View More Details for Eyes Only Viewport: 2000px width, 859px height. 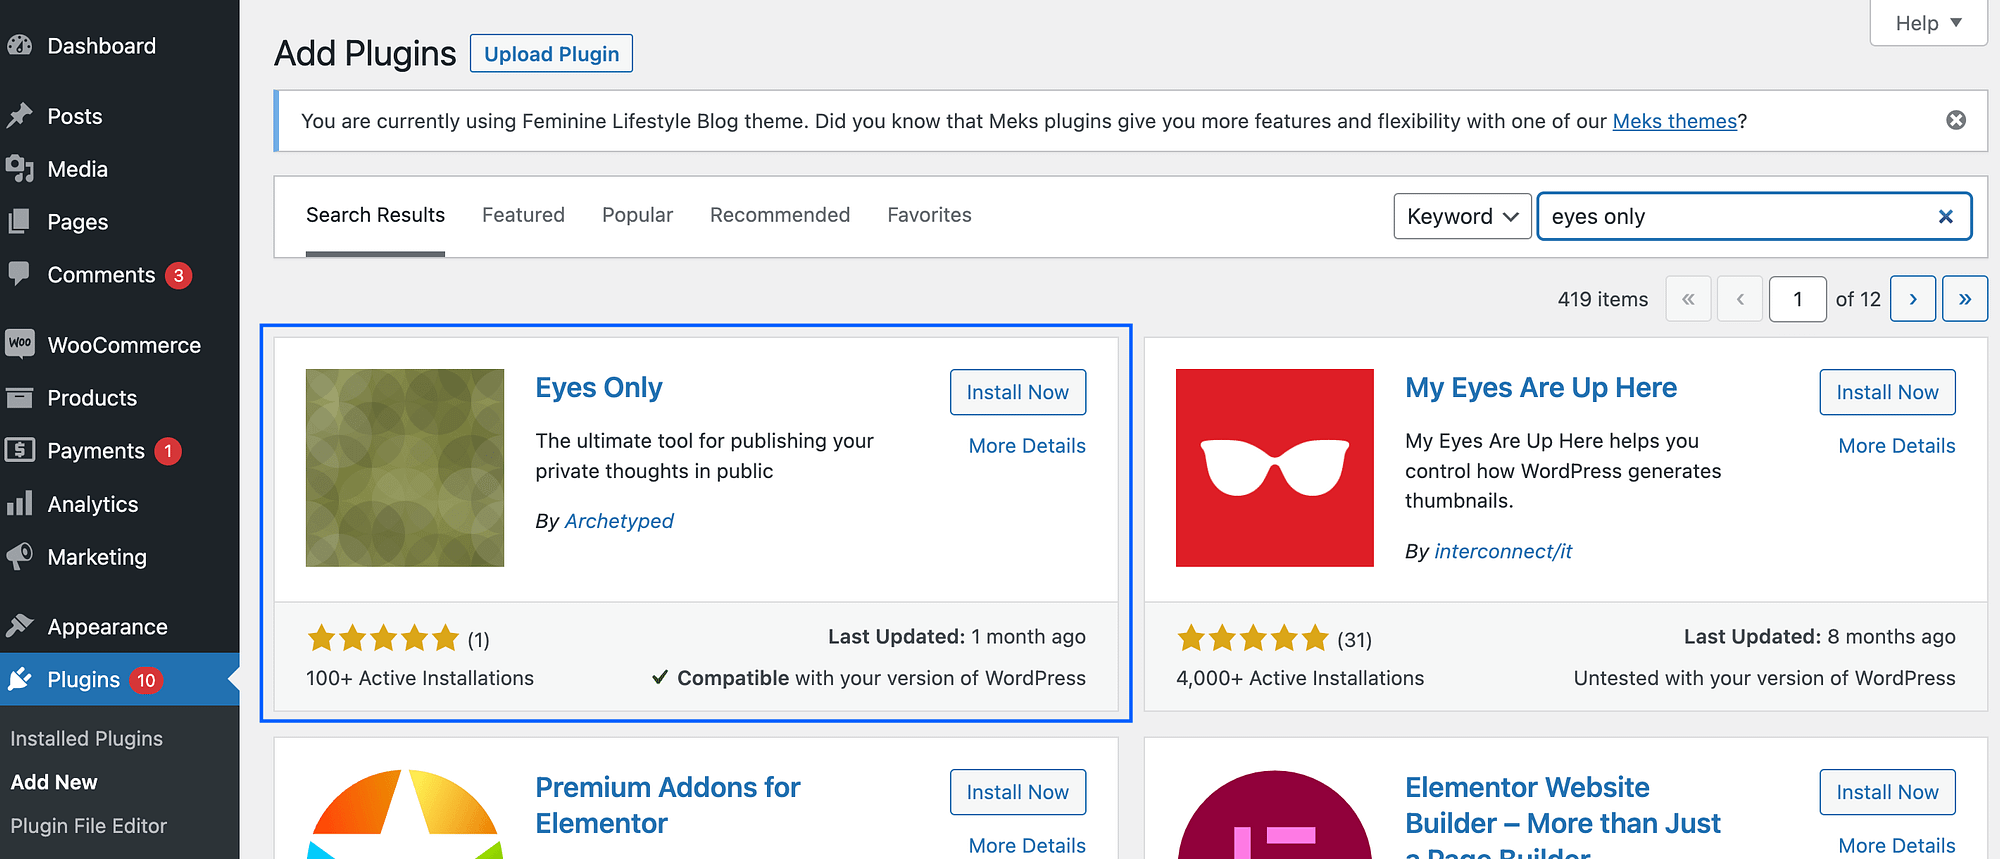[1027, 446]
